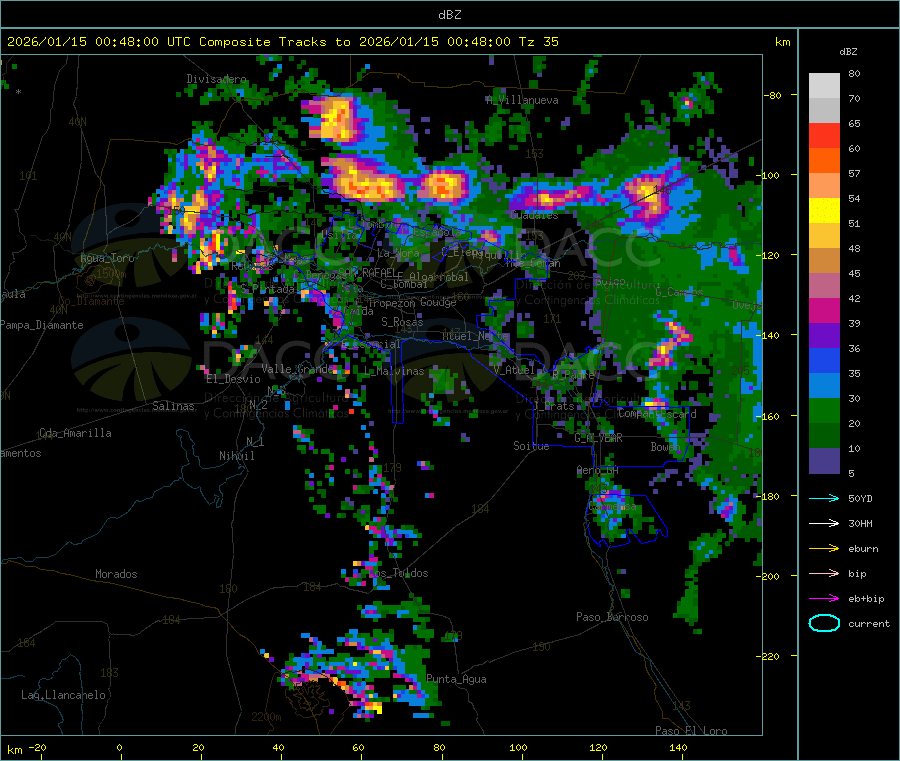Select the 51 dBZ gold swatch
The height and width of the screenshot is (761, 900).
tap(824, 235)
